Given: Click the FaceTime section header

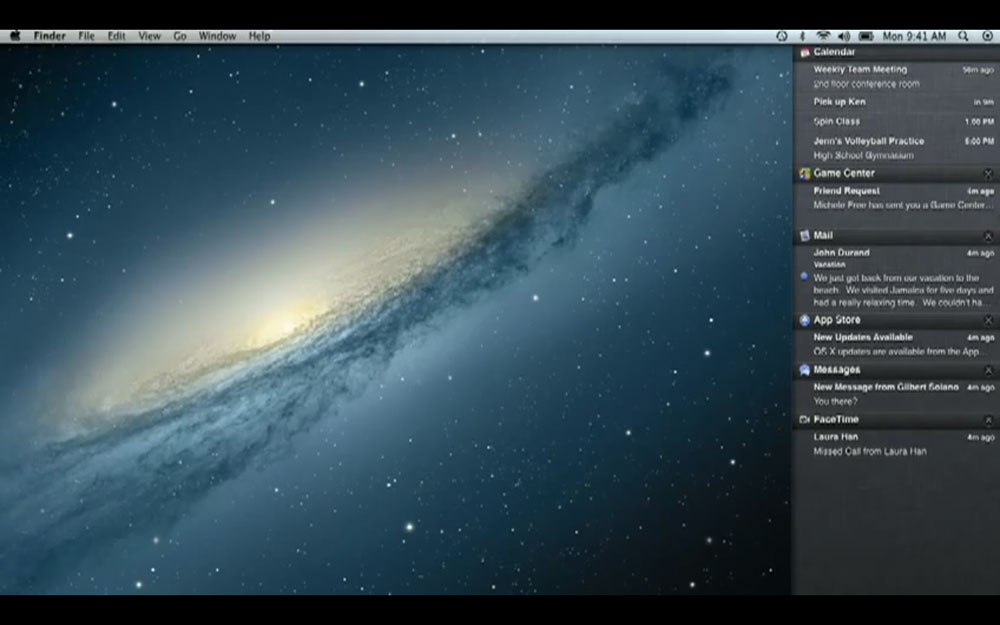Looking at the screenshot, I should coord(896,420).
